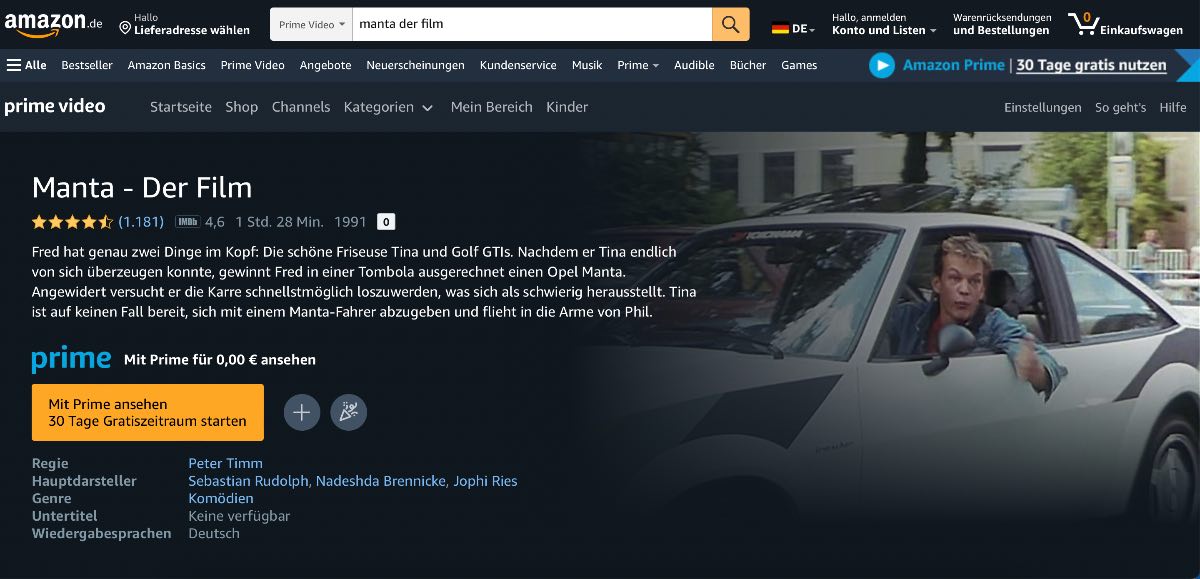Go to the Mein Bereich tab

(492, 107)
